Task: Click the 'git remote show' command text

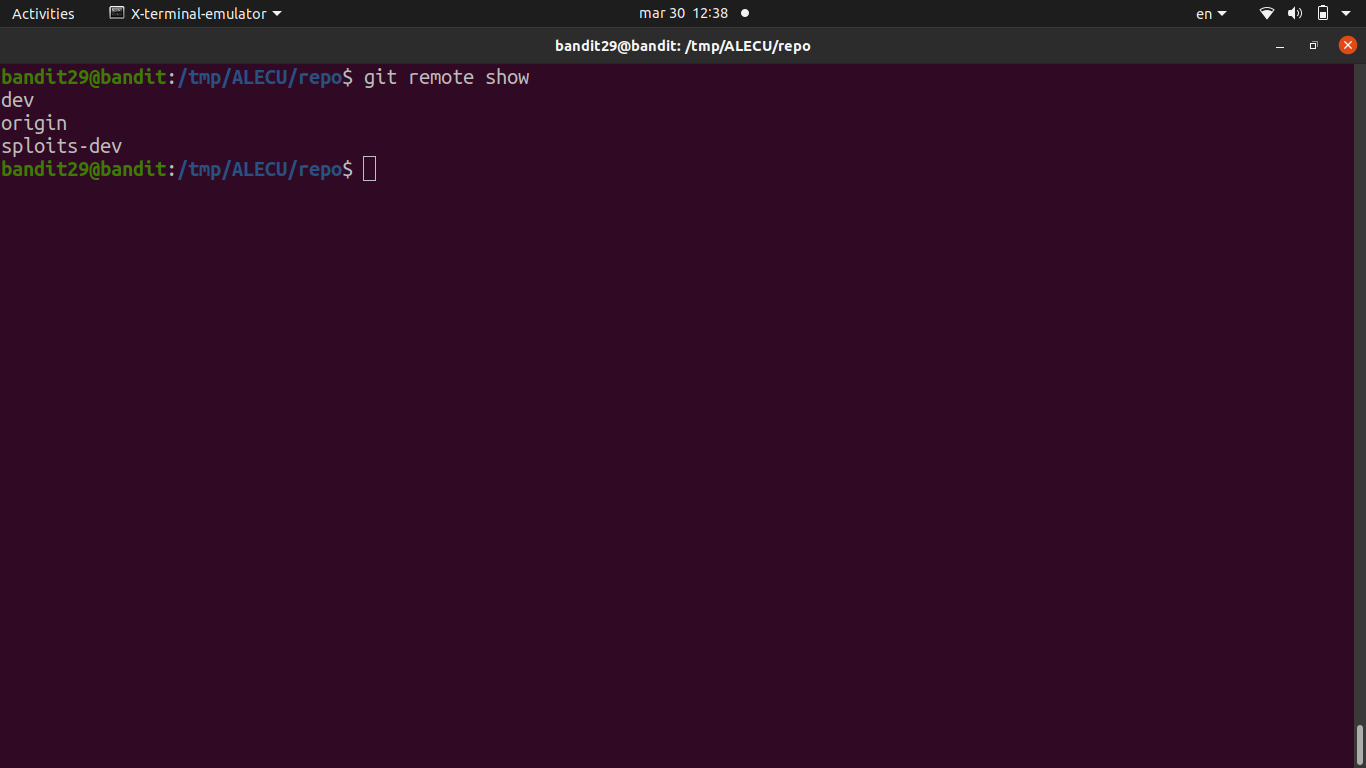Action: click(446, 77)
